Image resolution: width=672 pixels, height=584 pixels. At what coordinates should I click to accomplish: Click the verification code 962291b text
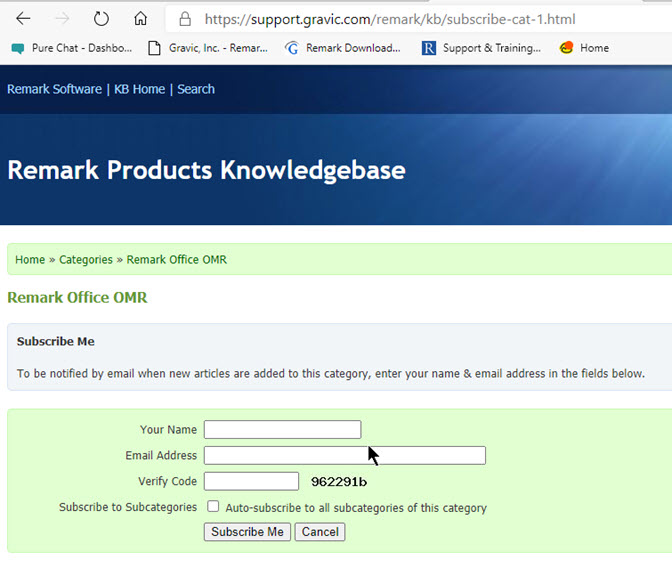click(x=339, y=482)
